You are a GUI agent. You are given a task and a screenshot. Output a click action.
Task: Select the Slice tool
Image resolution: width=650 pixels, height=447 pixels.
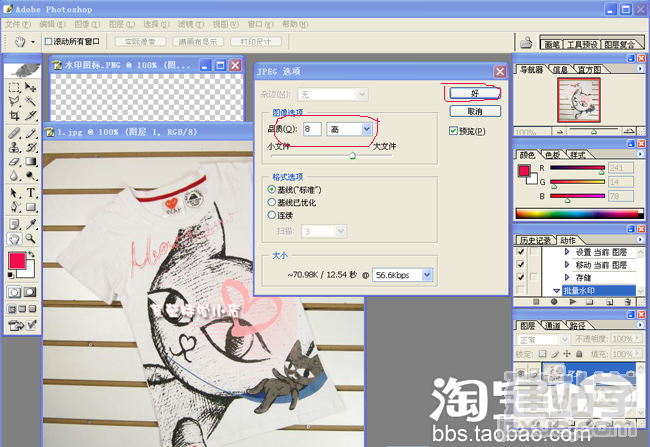tap(30, 115)
